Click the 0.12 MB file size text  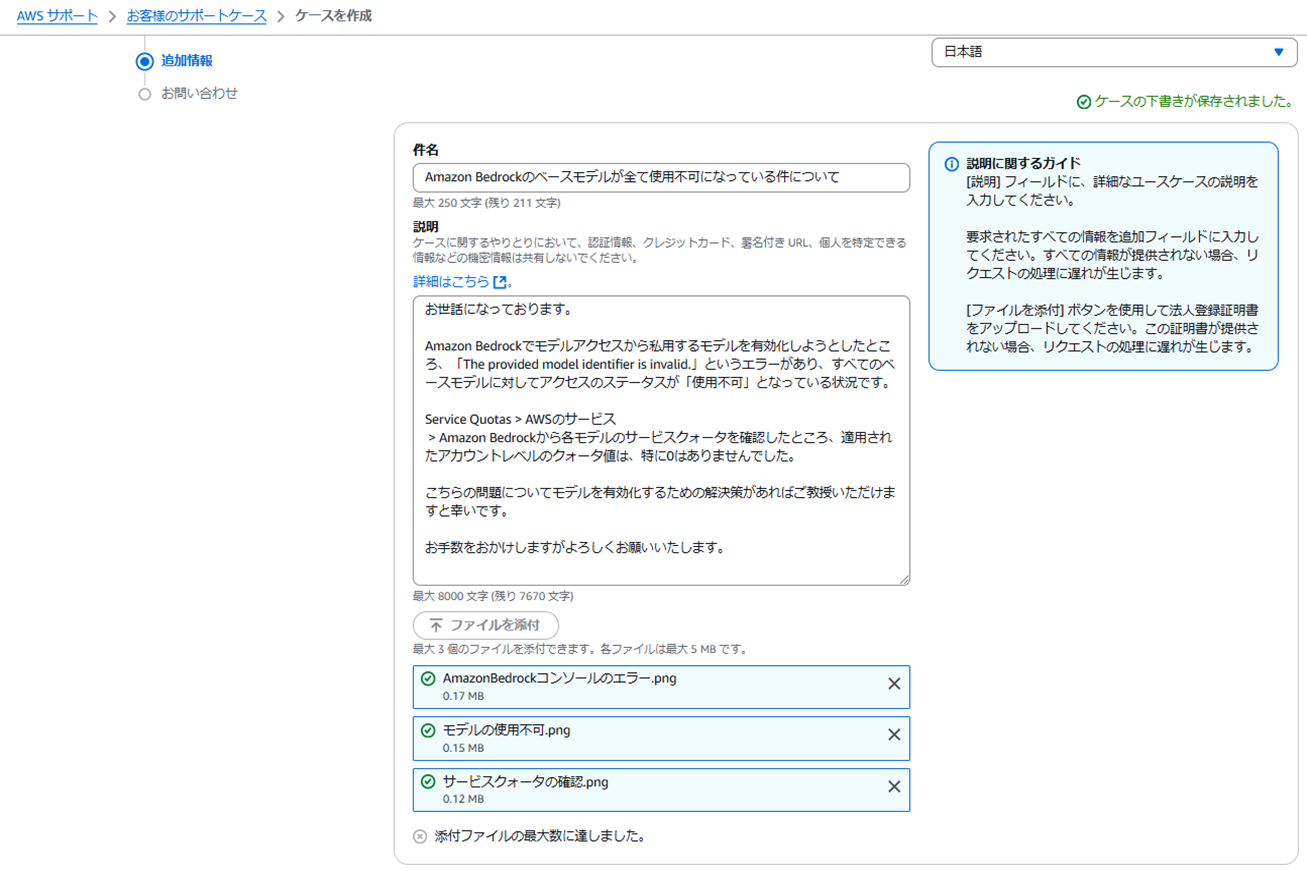(463, 800)
